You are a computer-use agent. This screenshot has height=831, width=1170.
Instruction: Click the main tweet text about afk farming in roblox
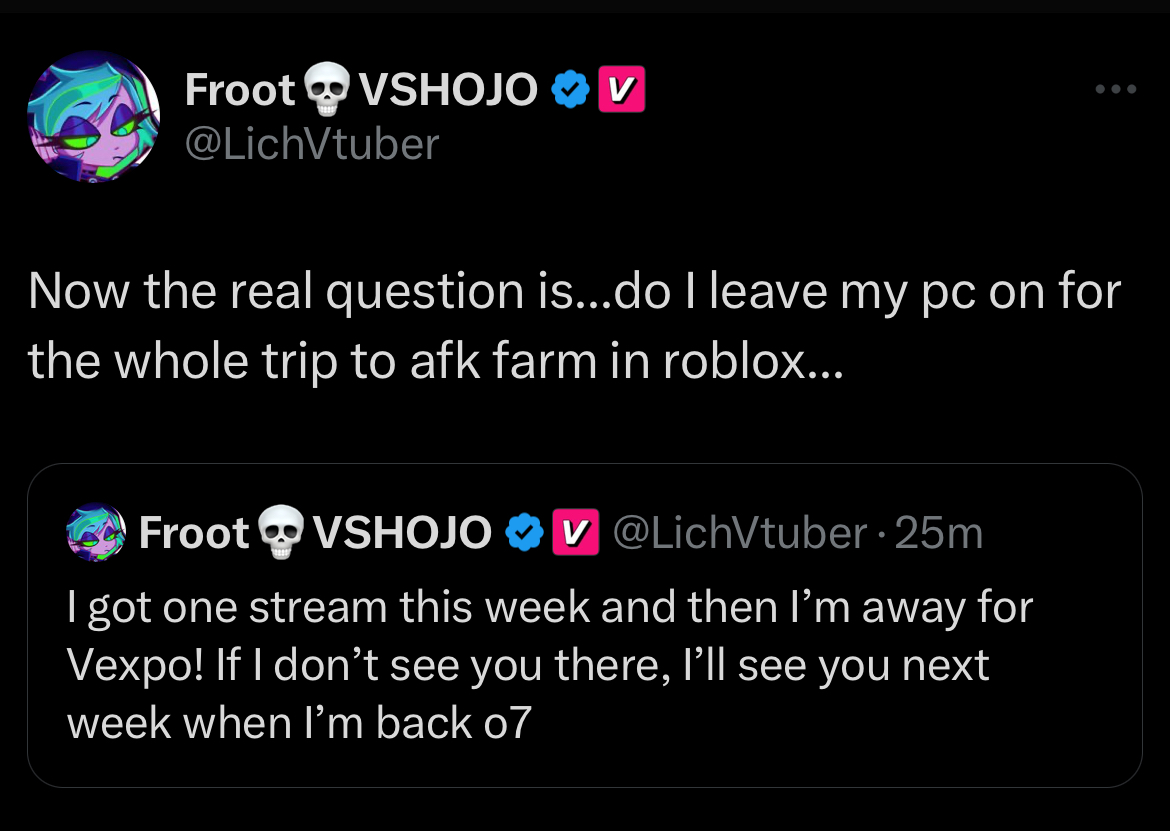click(573, 326)
